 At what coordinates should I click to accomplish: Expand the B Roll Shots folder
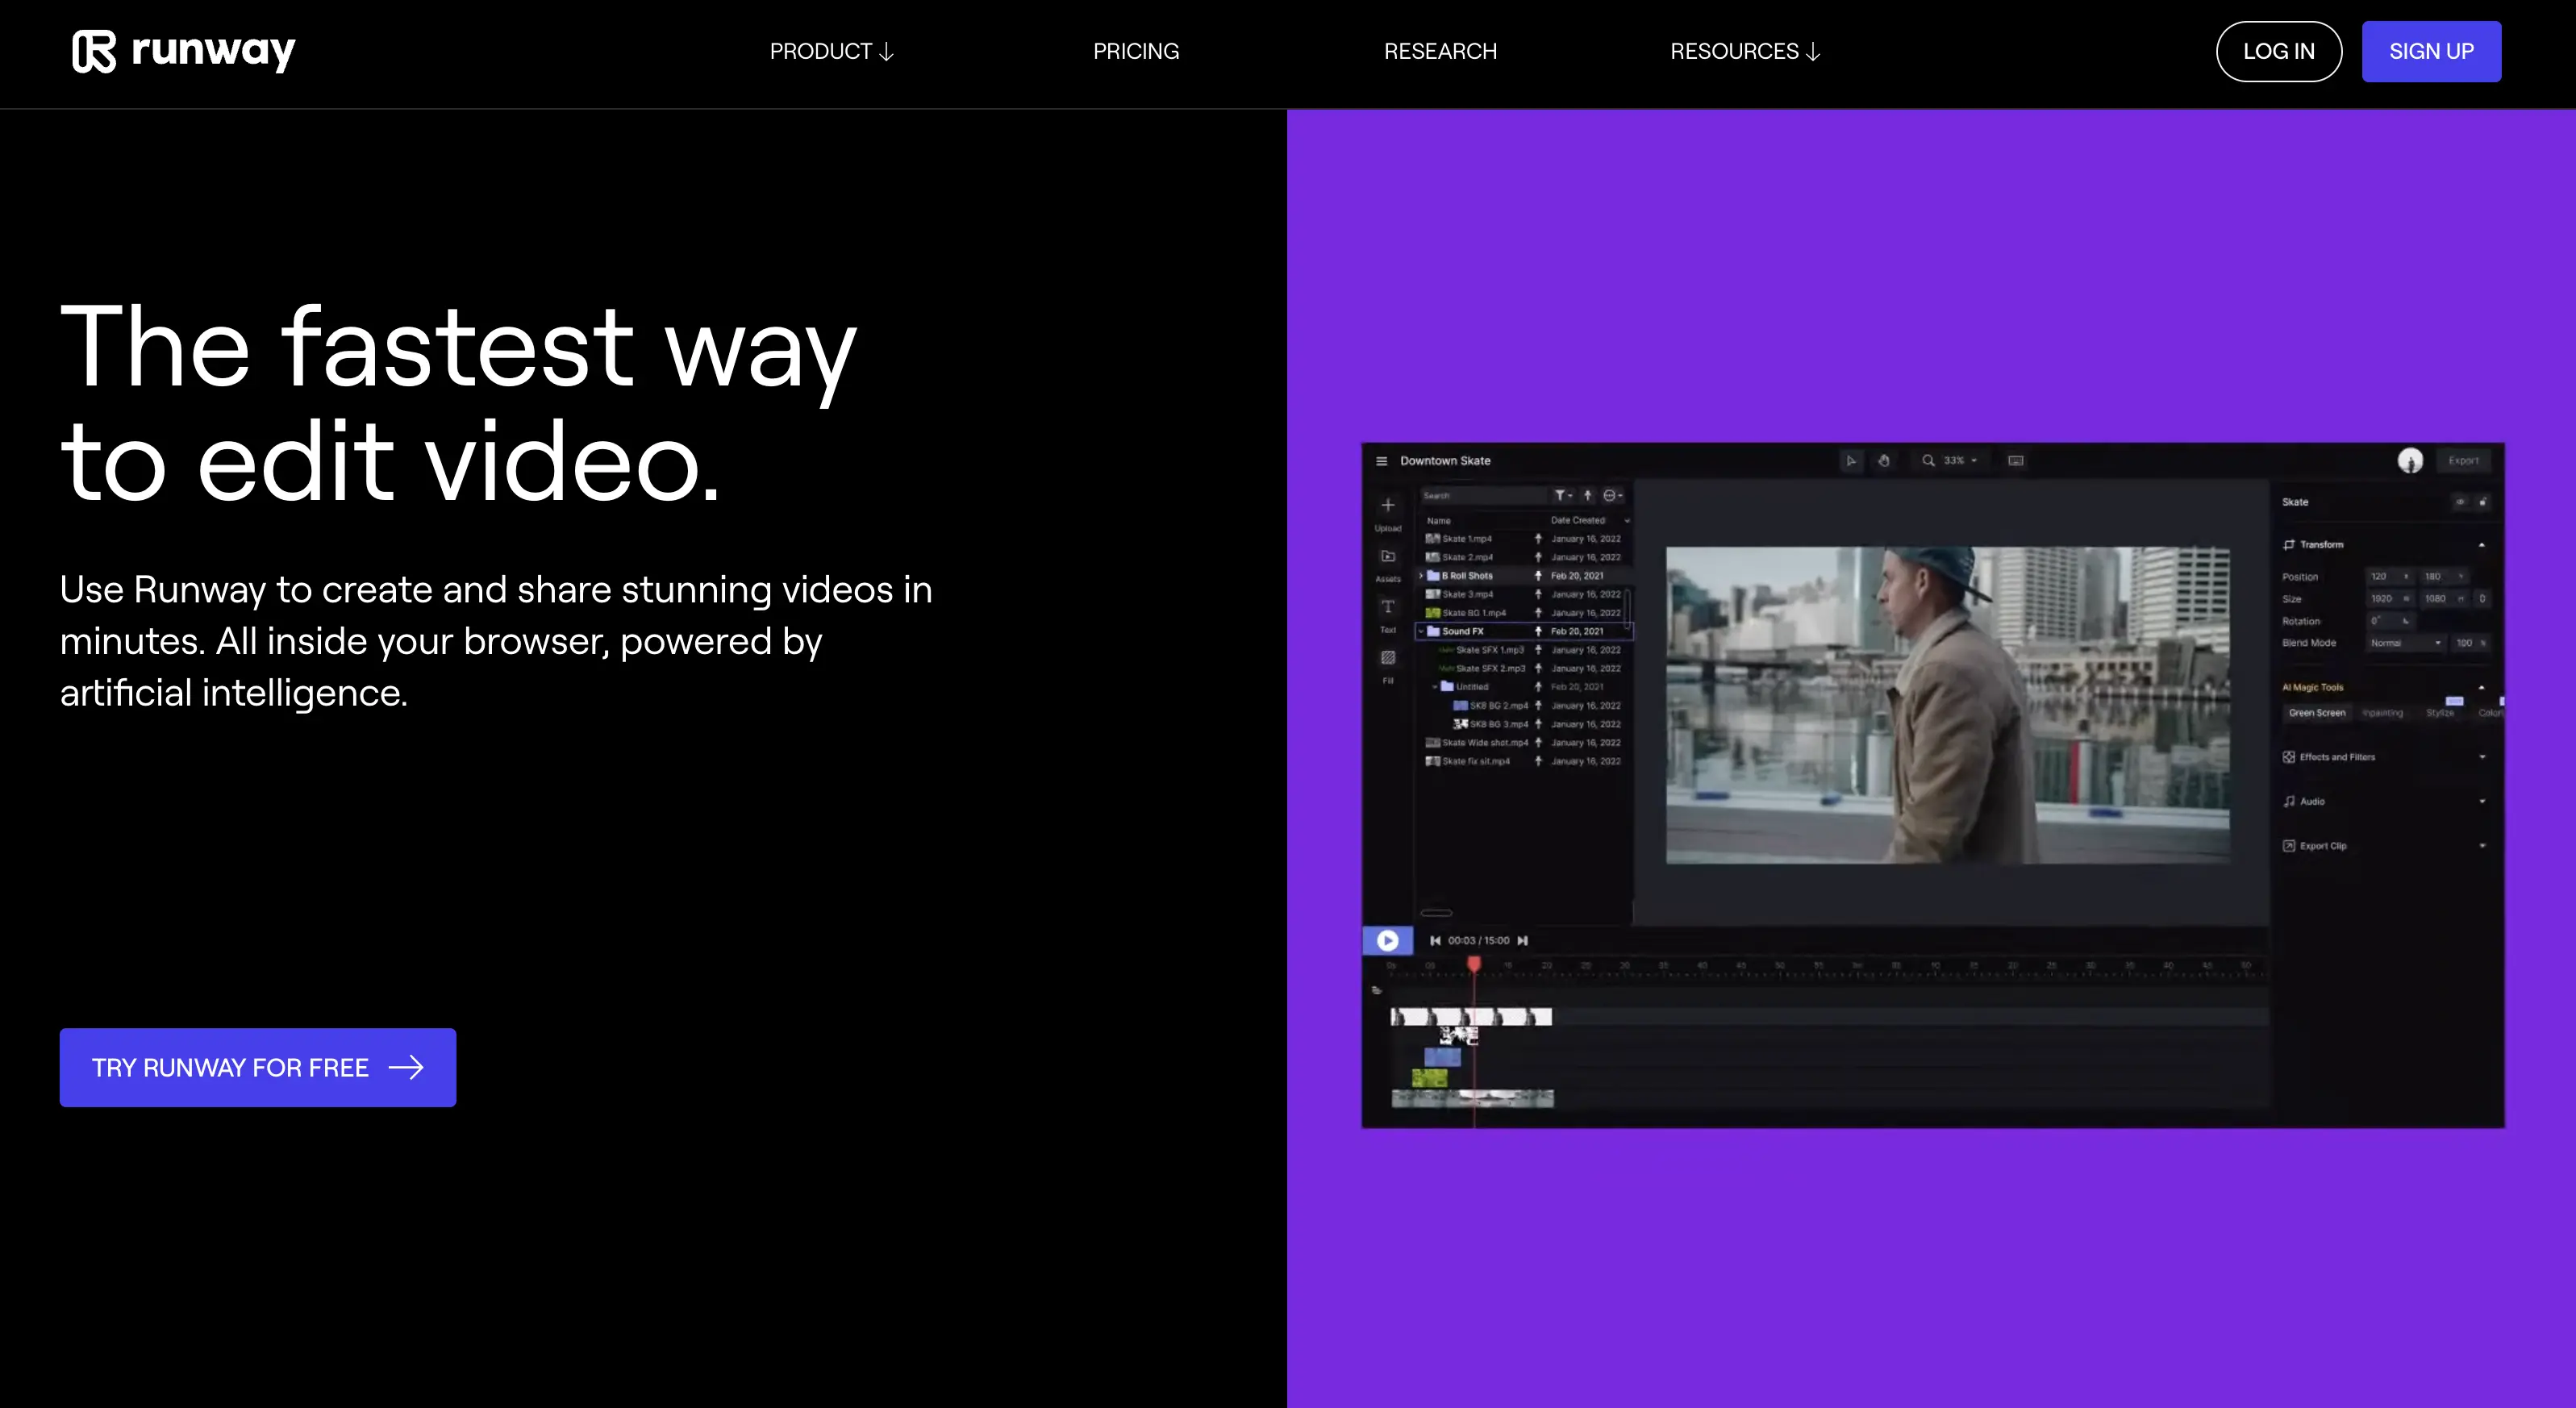coord(1421,576)
